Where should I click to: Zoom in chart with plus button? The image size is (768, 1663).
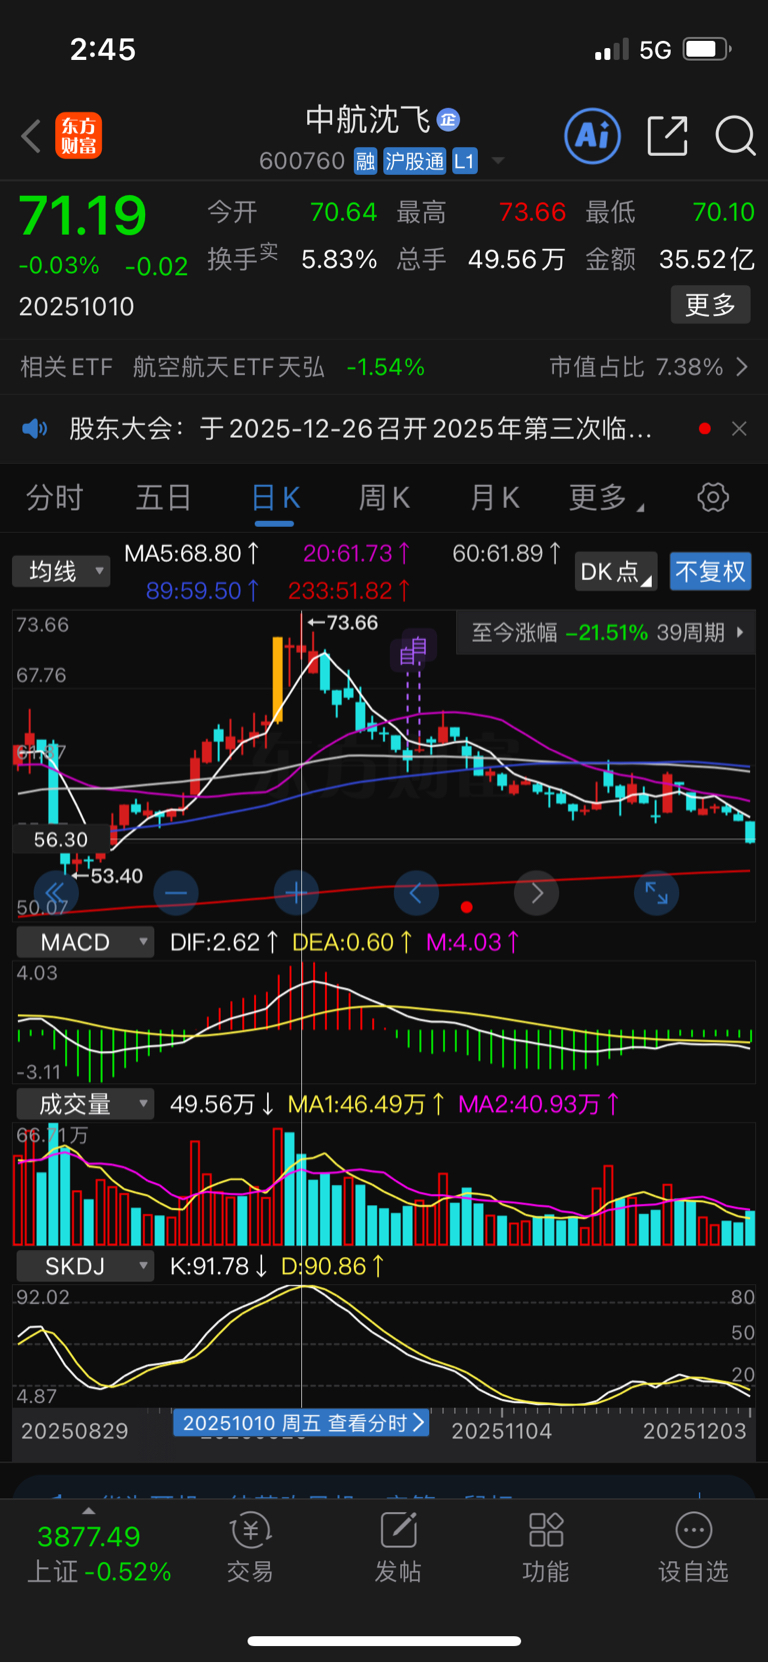point(296,893)
